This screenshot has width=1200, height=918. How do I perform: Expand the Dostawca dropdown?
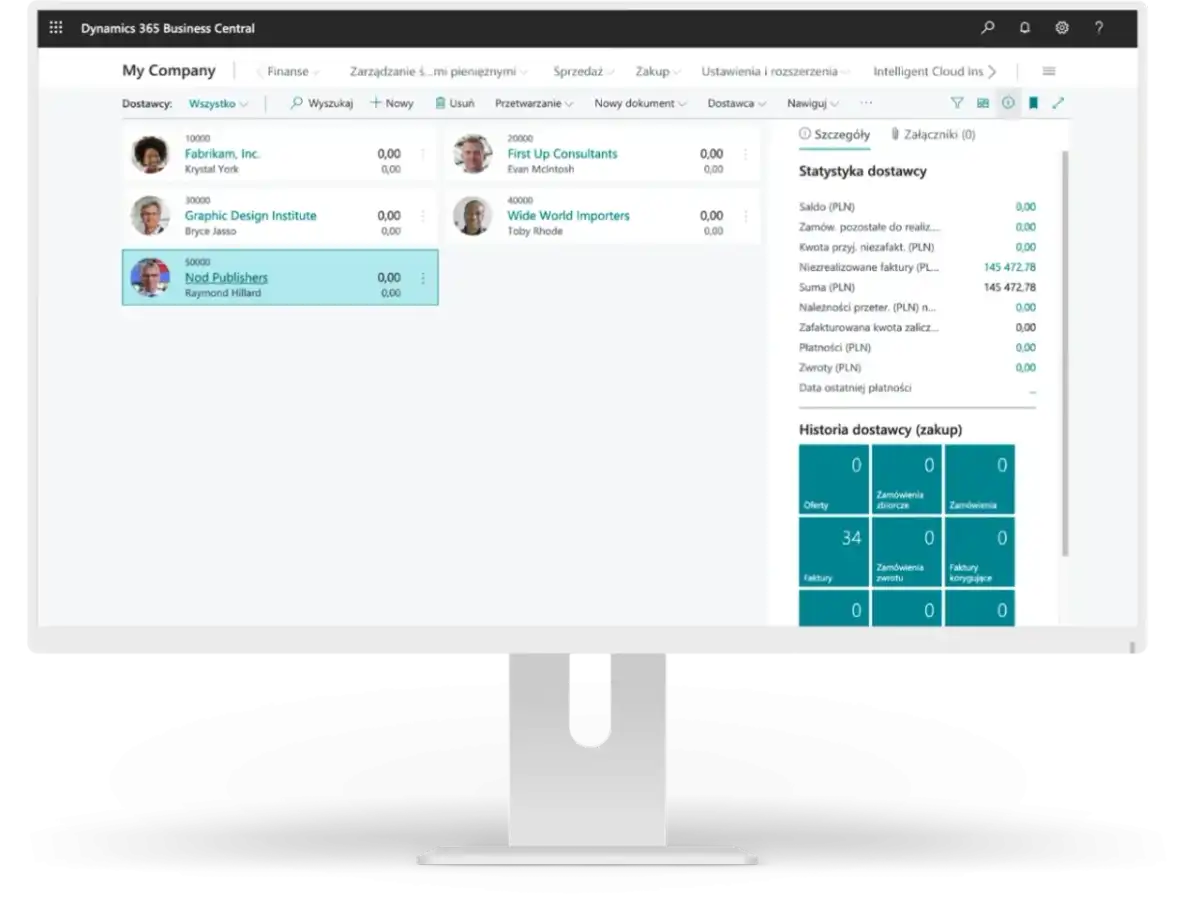(737, 103)
